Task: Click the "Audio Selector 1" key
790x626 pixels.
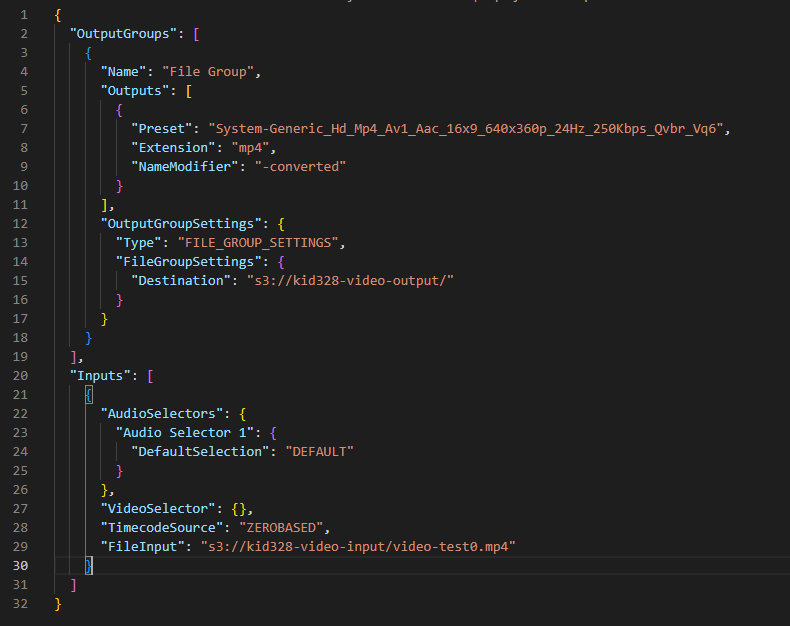Action: pyautogui.click(x=185, y=432)
